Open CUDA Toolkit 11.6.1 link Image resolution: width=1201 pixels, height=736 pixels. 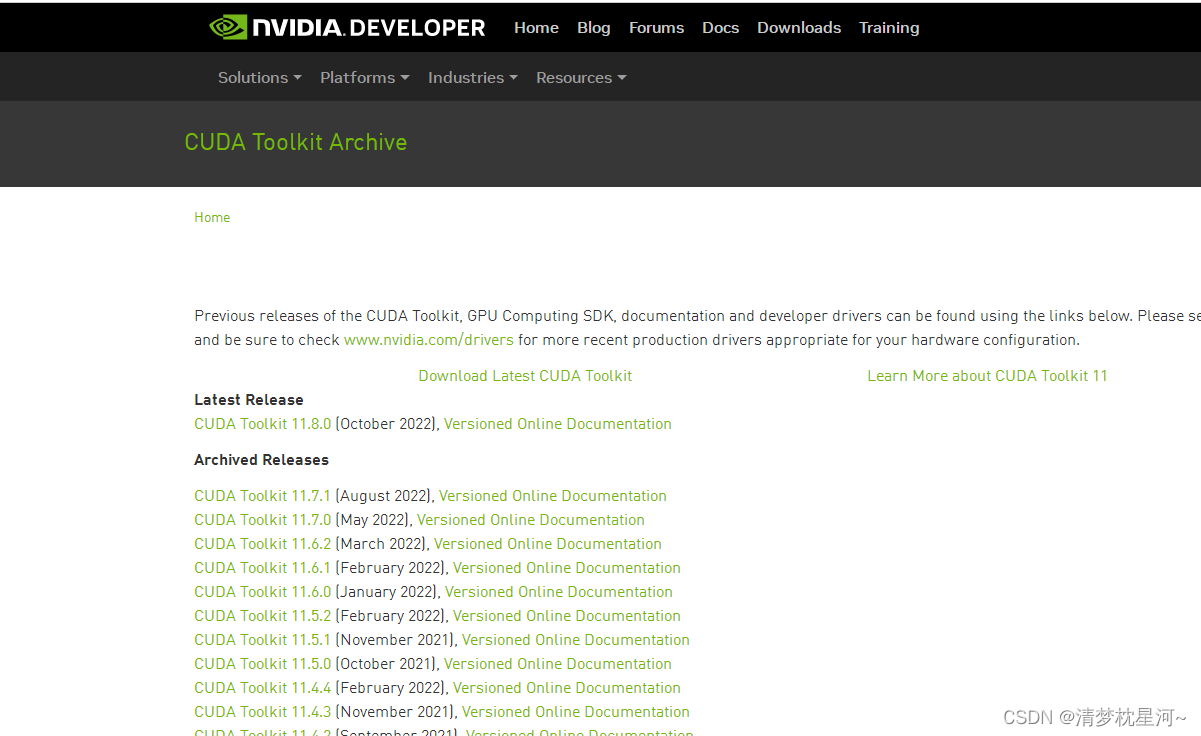tap(262, 568)
